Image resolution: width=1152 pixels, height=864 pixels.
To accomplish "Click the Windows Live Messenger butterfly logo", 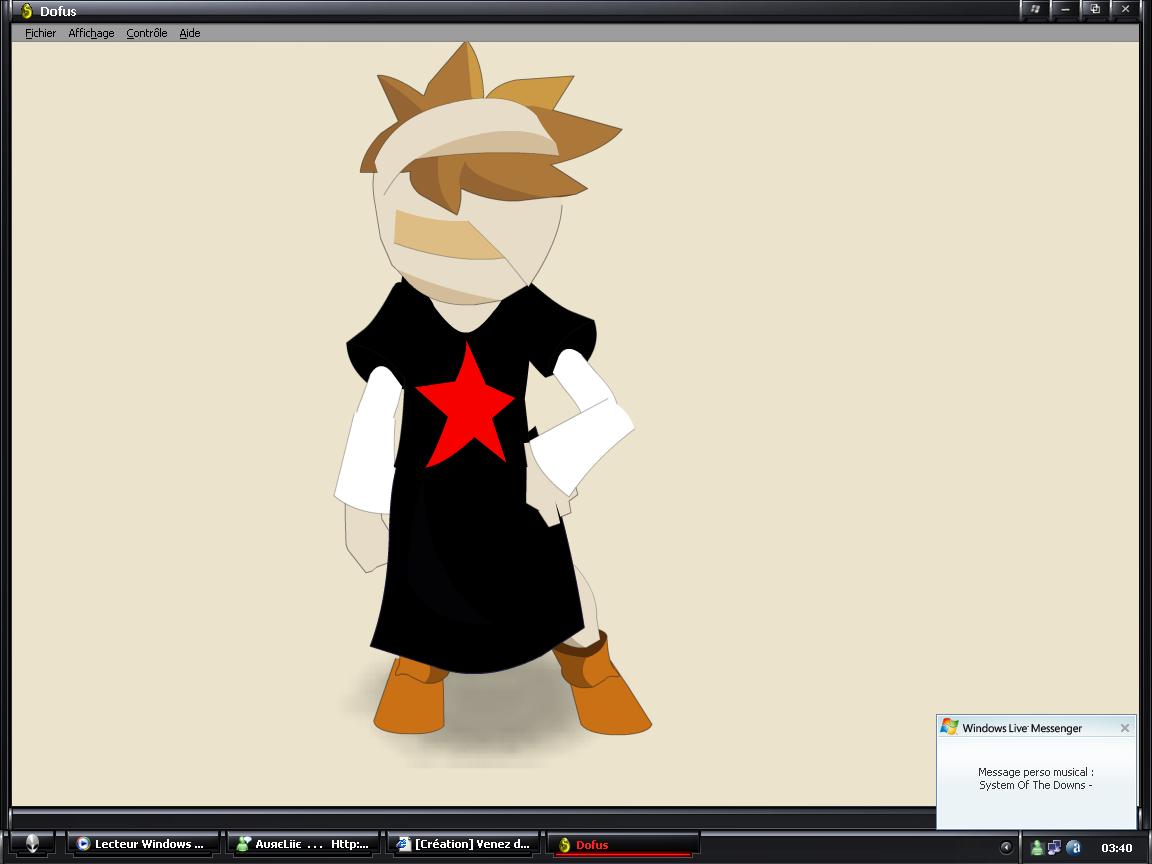I will [x=949, y=727].
